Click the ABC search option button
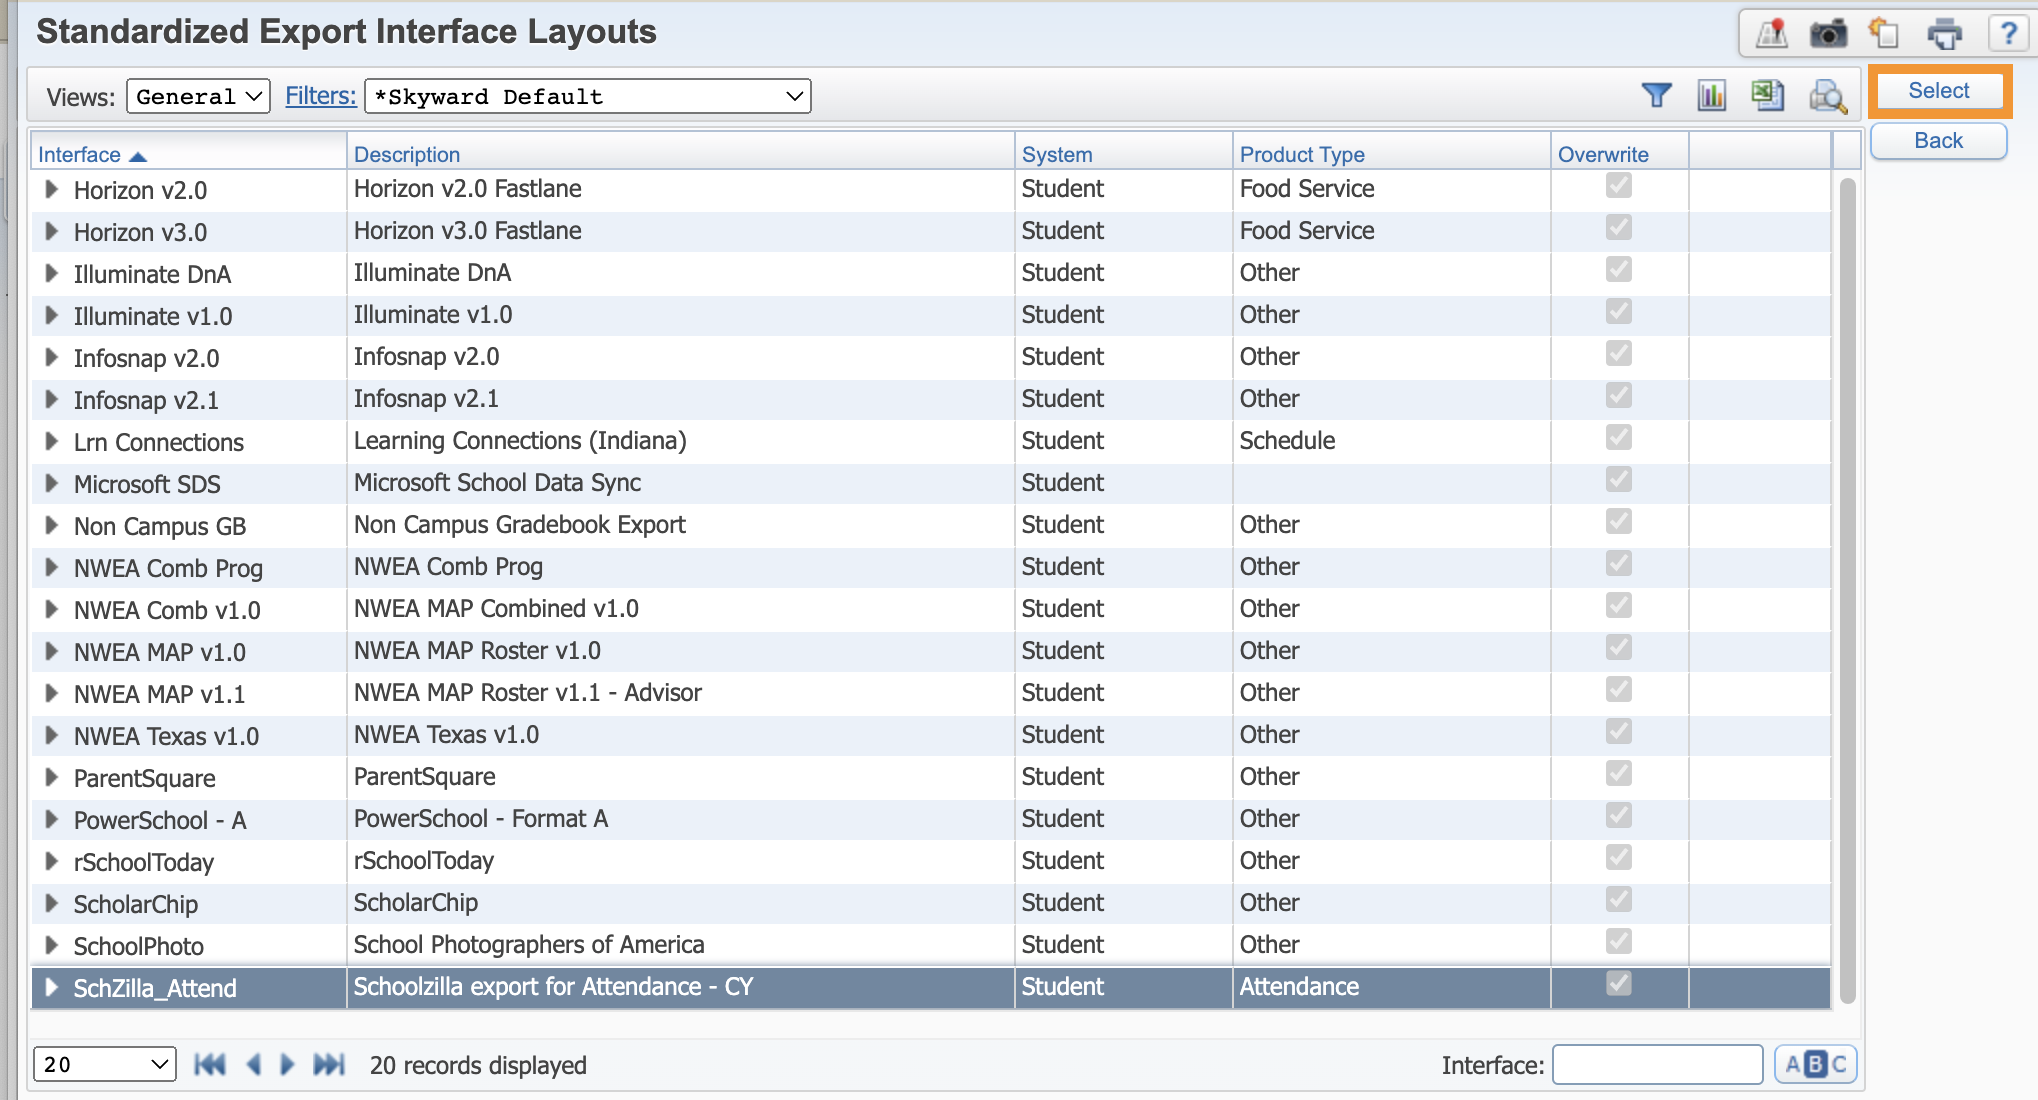This screenshot has height=1100, width=2038. pyautogui.click(x=1816, y=1065)
